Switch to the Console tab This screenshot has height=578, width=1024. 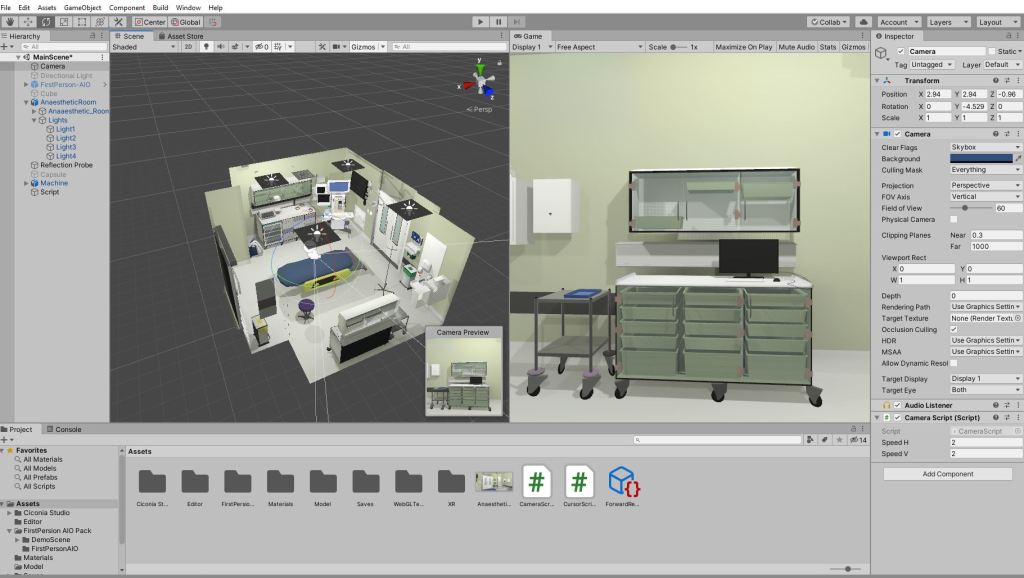[x=67, y=429]
